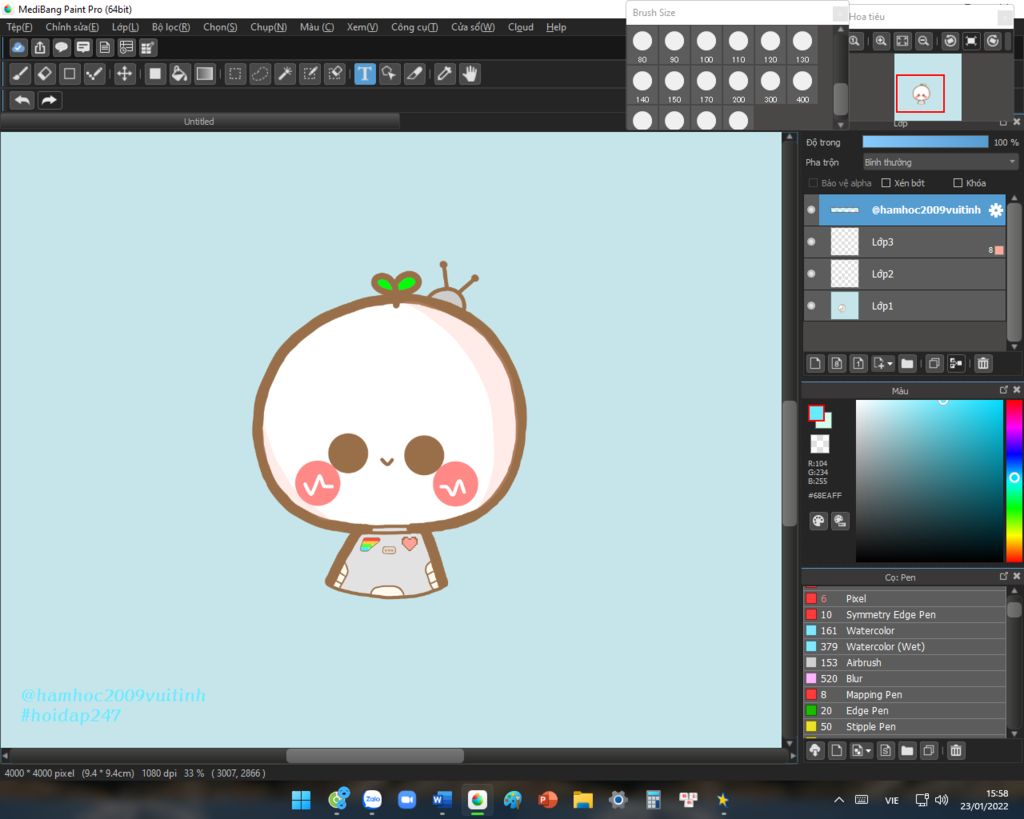Open the Cửa sổ menu
The height and width of the screenshot is (819, 1024).
click(473, 27)
